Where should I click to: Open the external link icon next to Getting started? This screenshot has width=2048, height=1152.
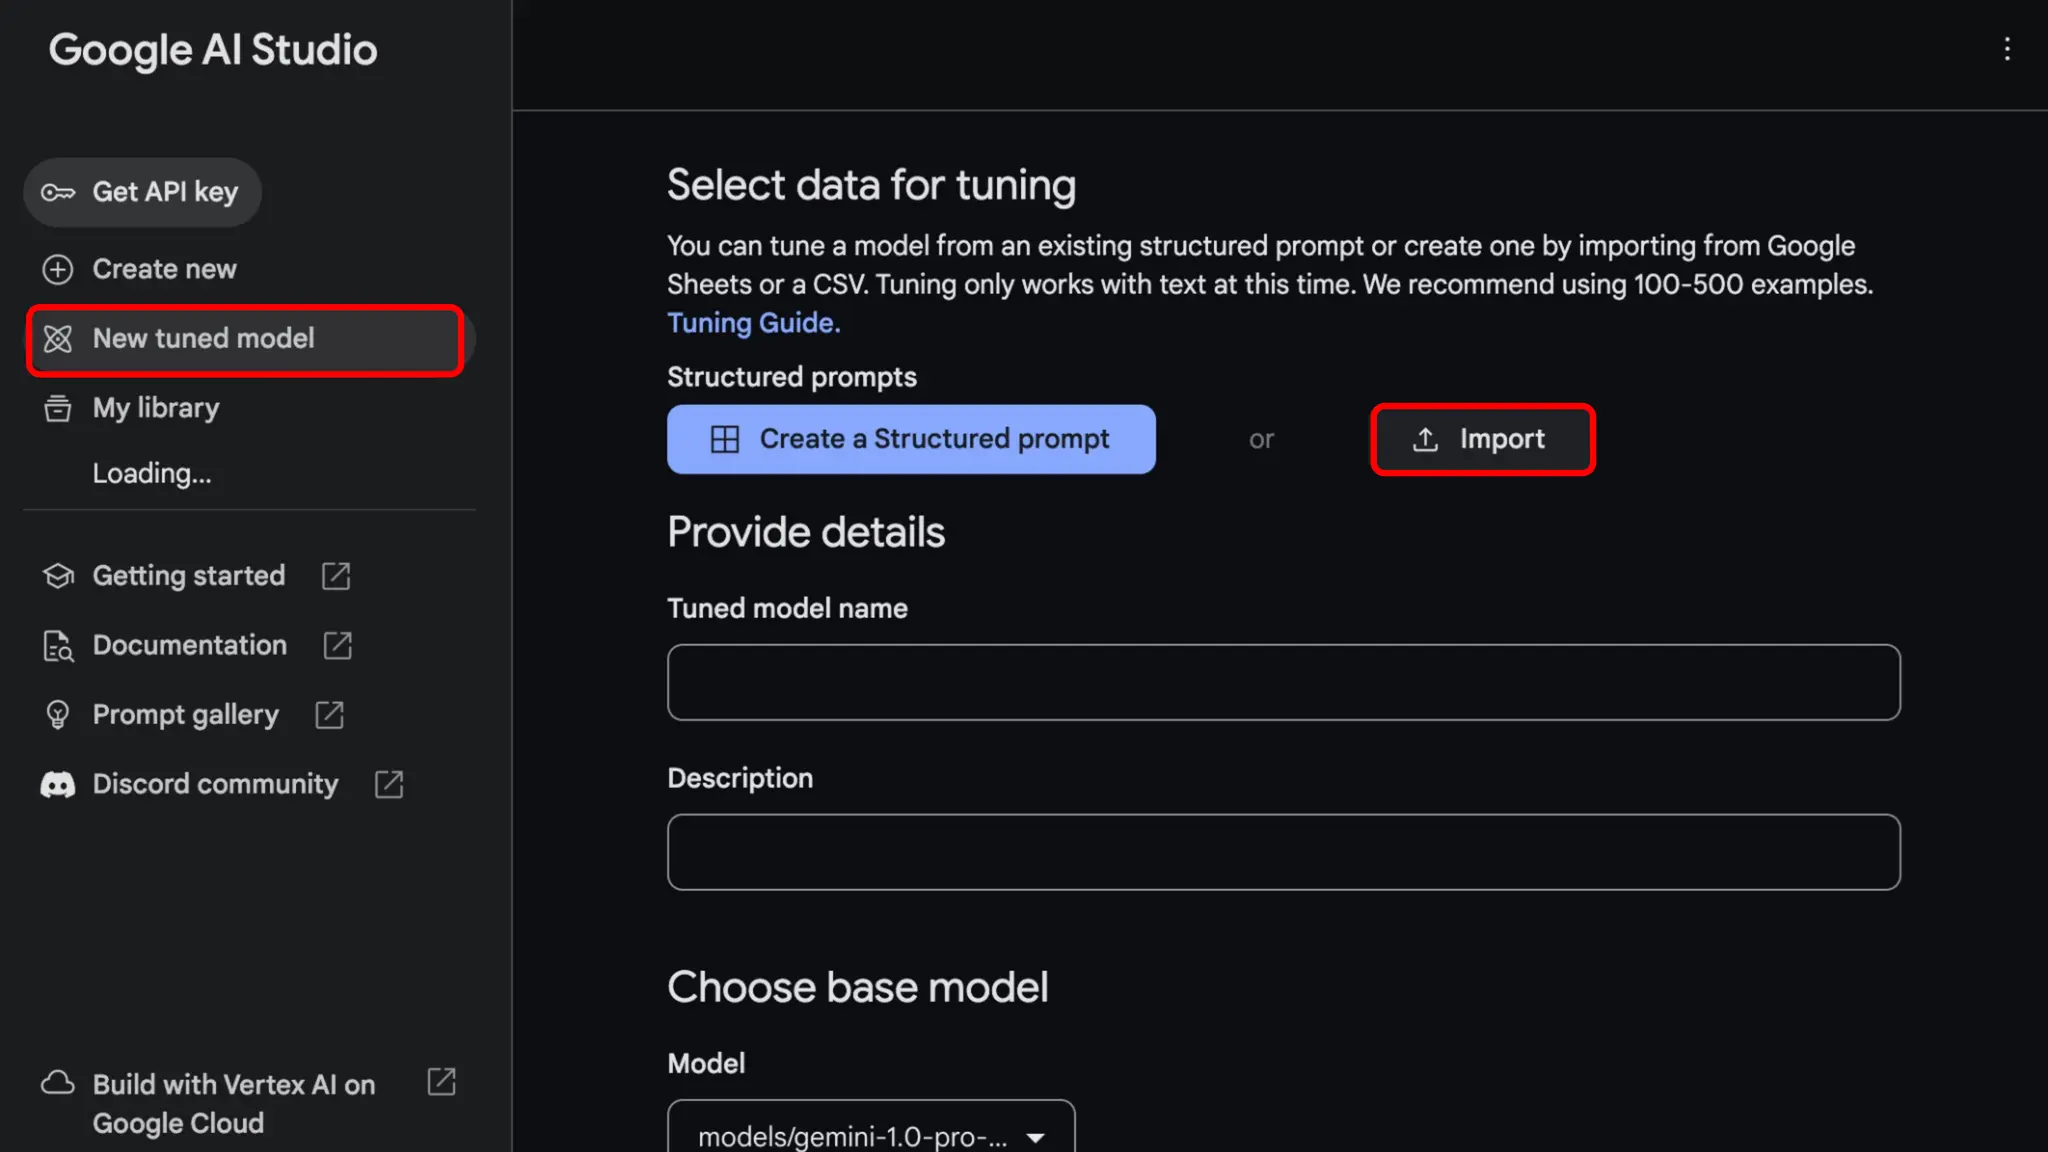336,576
